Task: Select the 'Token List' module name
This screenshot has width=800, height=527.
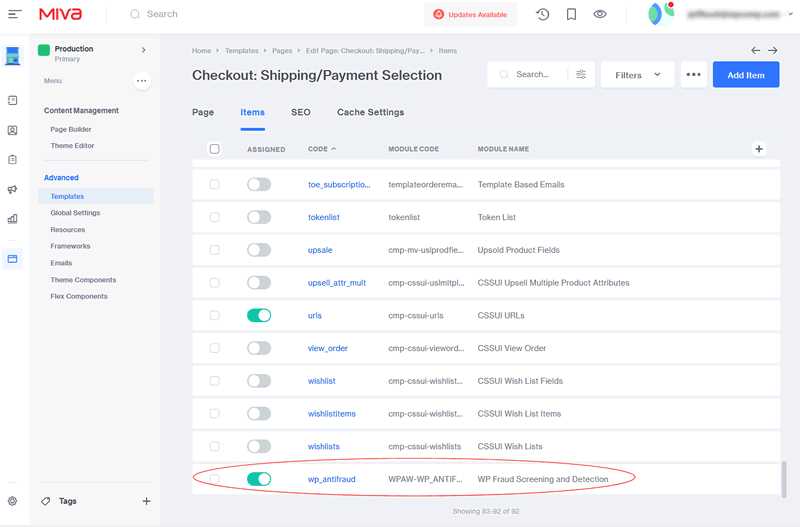Action: coord(496,217)
